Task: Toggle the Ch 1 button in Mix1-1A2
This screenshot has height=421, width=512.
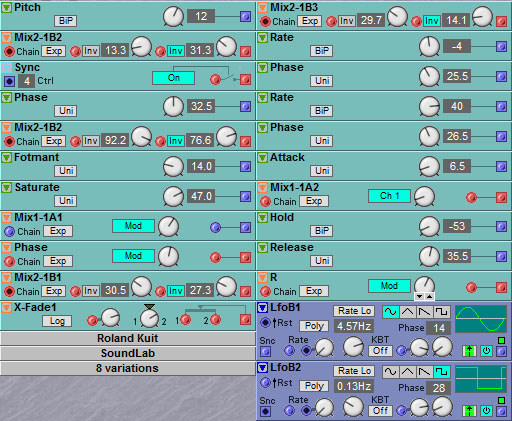Action: [389, 196]
